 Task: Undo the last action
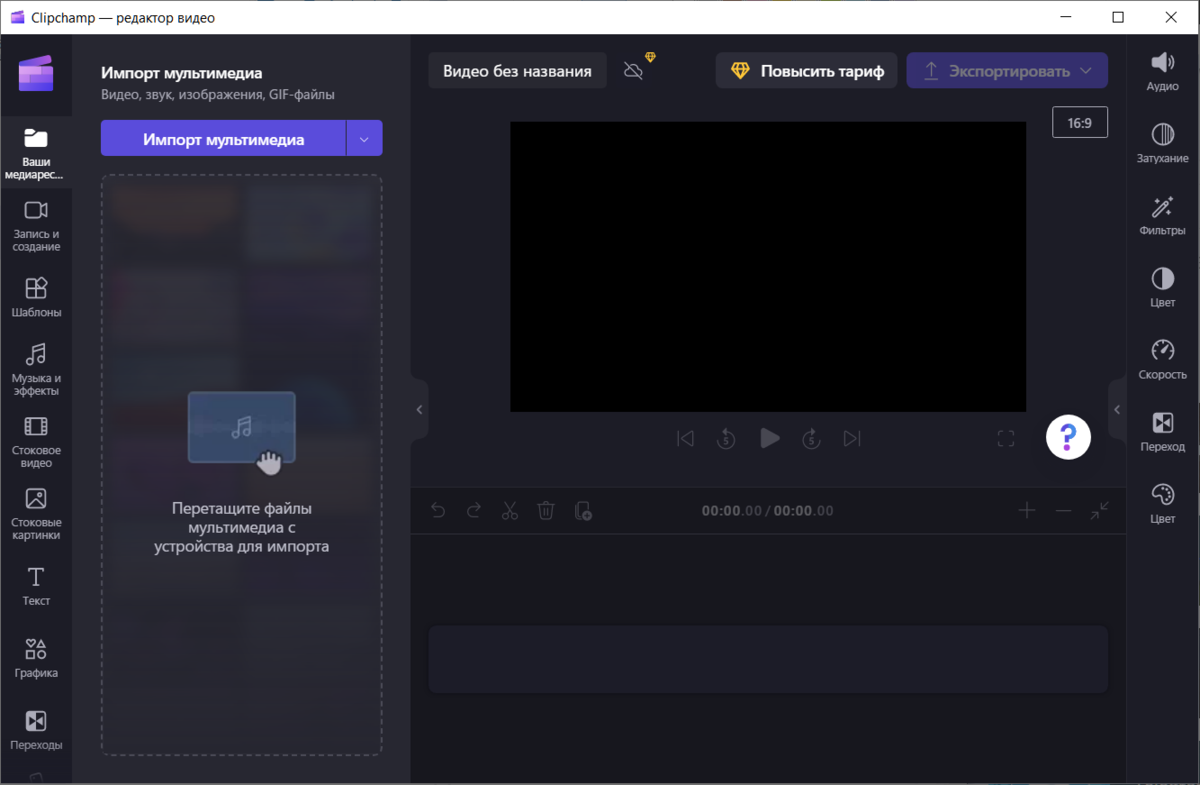(438, 510)
